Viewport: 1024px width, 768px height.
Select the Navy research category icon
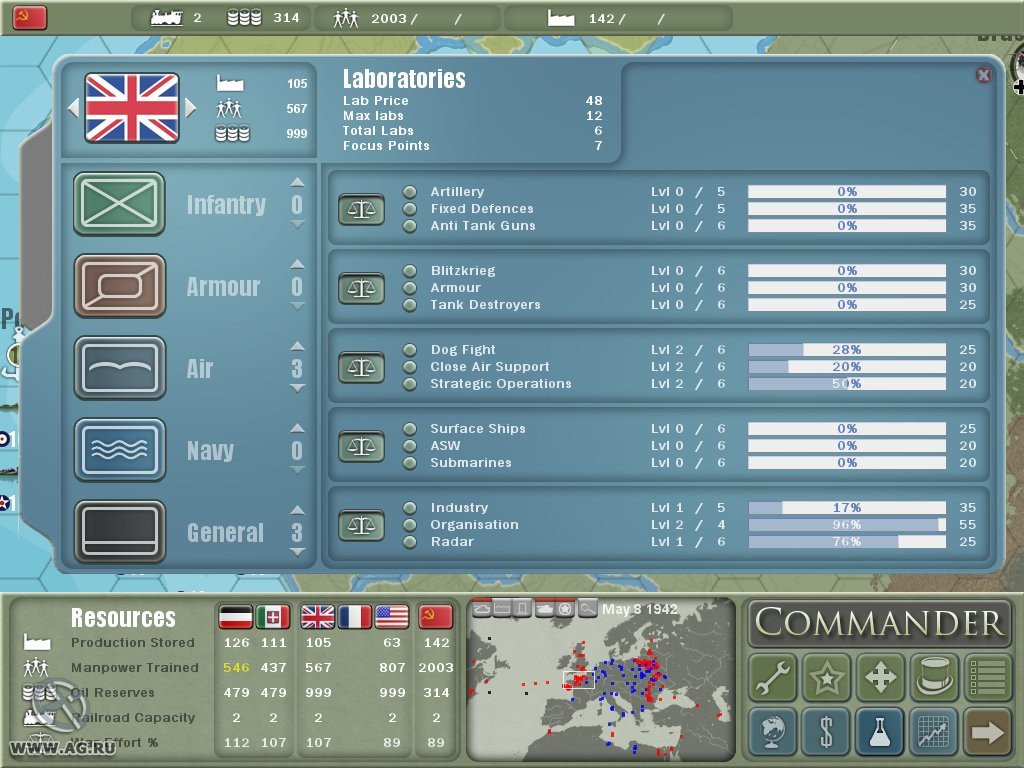click(119, 450)
